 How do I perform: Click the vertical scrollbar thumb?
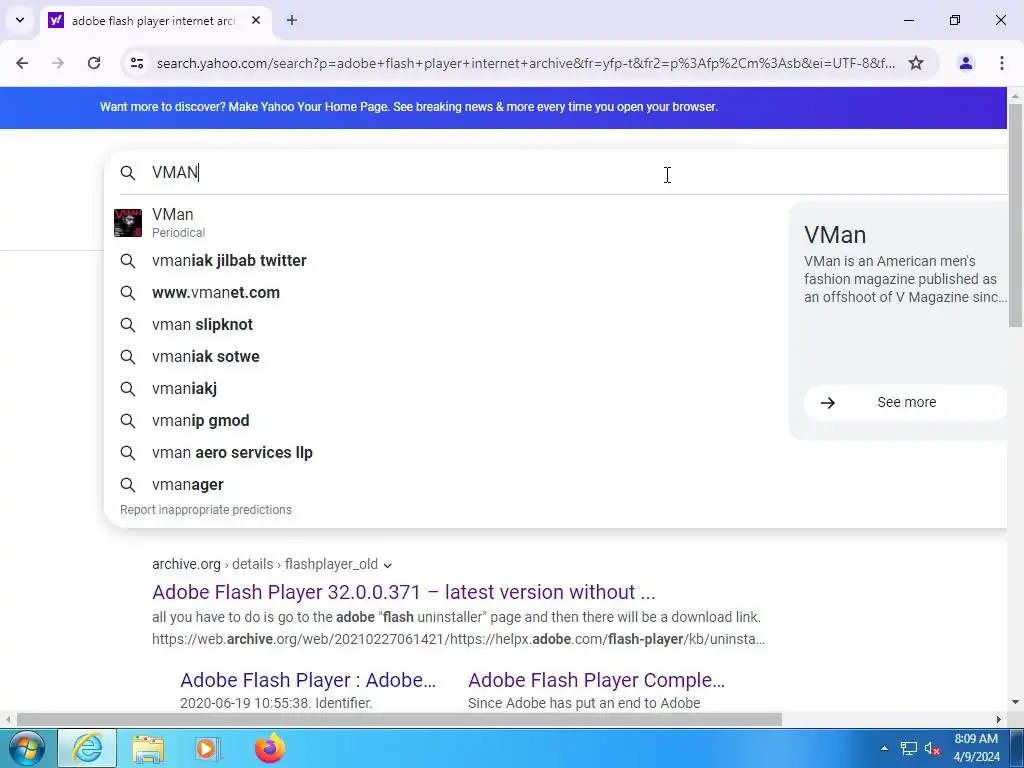tap(1015, 216)
